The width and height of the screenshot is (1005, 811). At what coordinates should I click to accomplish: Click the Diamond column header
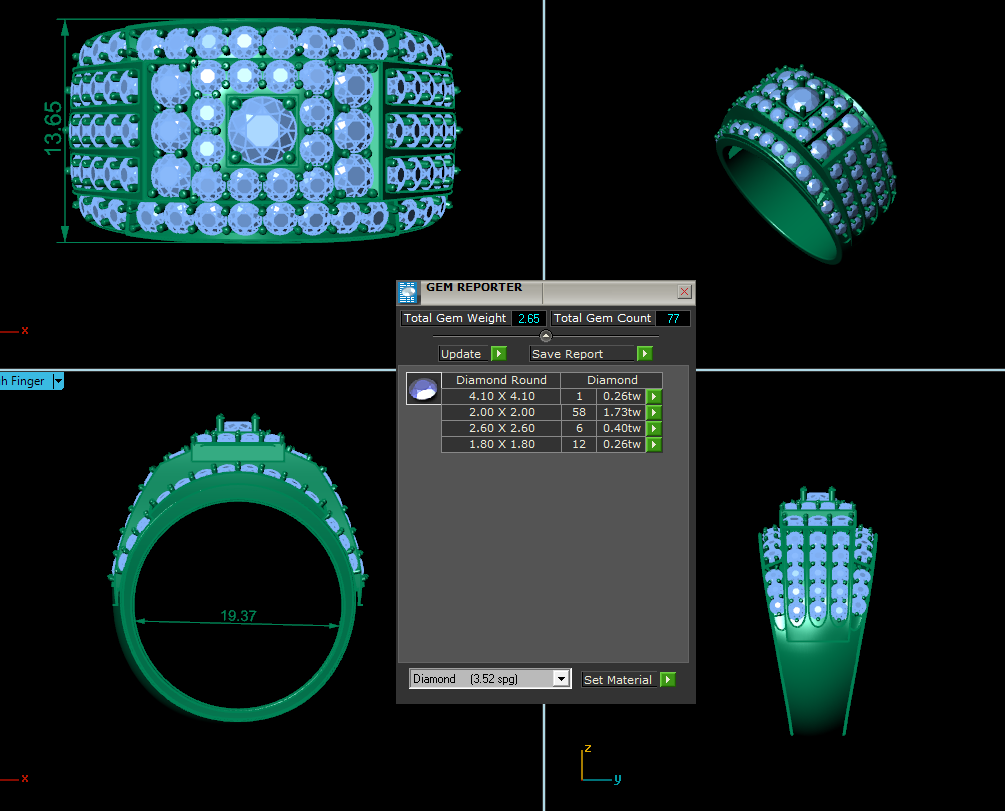612,380
